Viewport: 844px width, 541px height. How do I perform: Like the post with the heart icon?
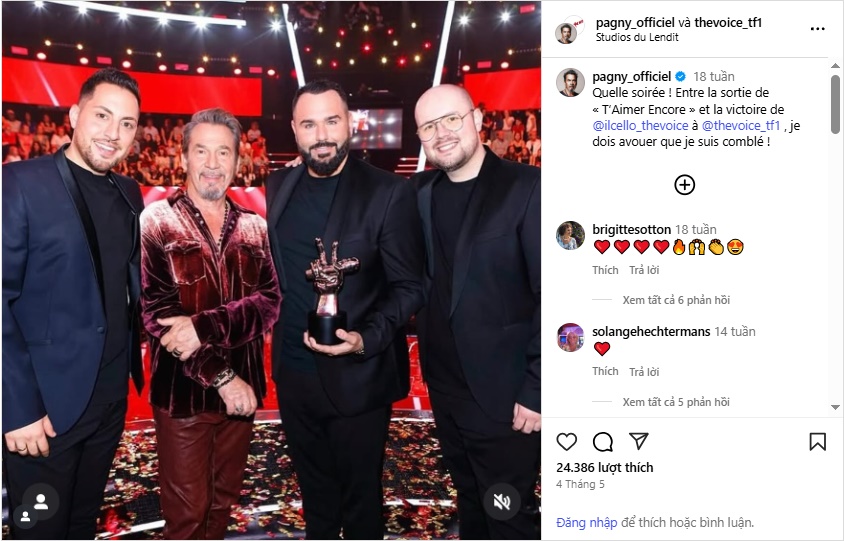coord(566,442)
